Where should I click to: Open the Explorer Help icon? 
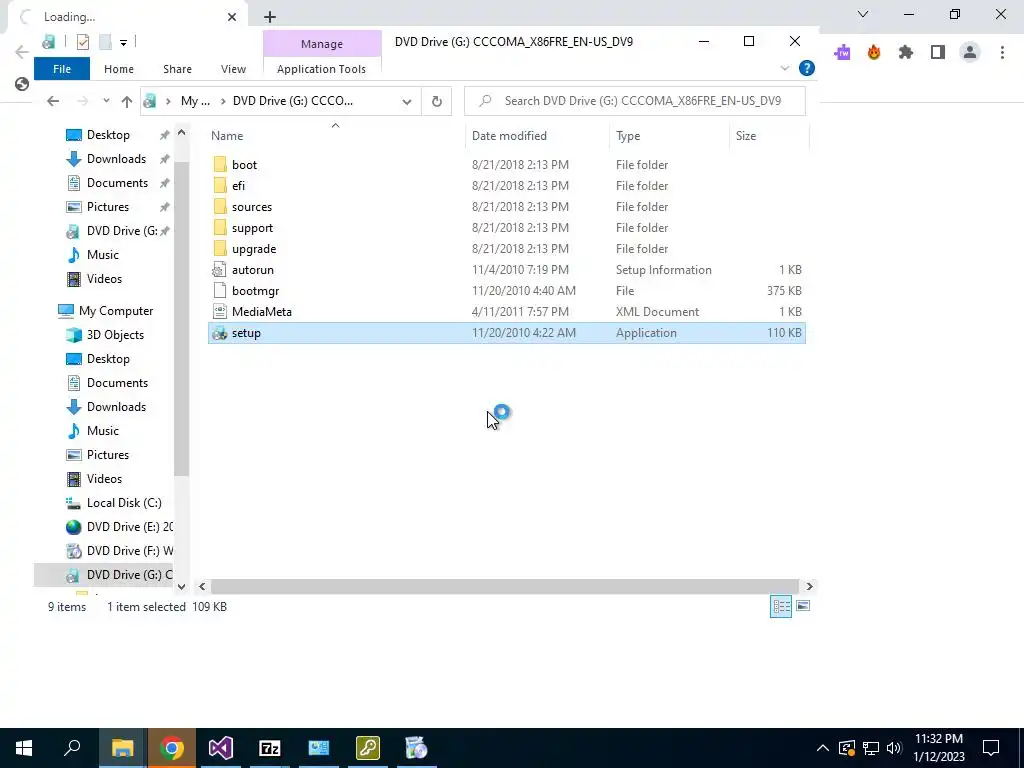click(x=807, y=68)
